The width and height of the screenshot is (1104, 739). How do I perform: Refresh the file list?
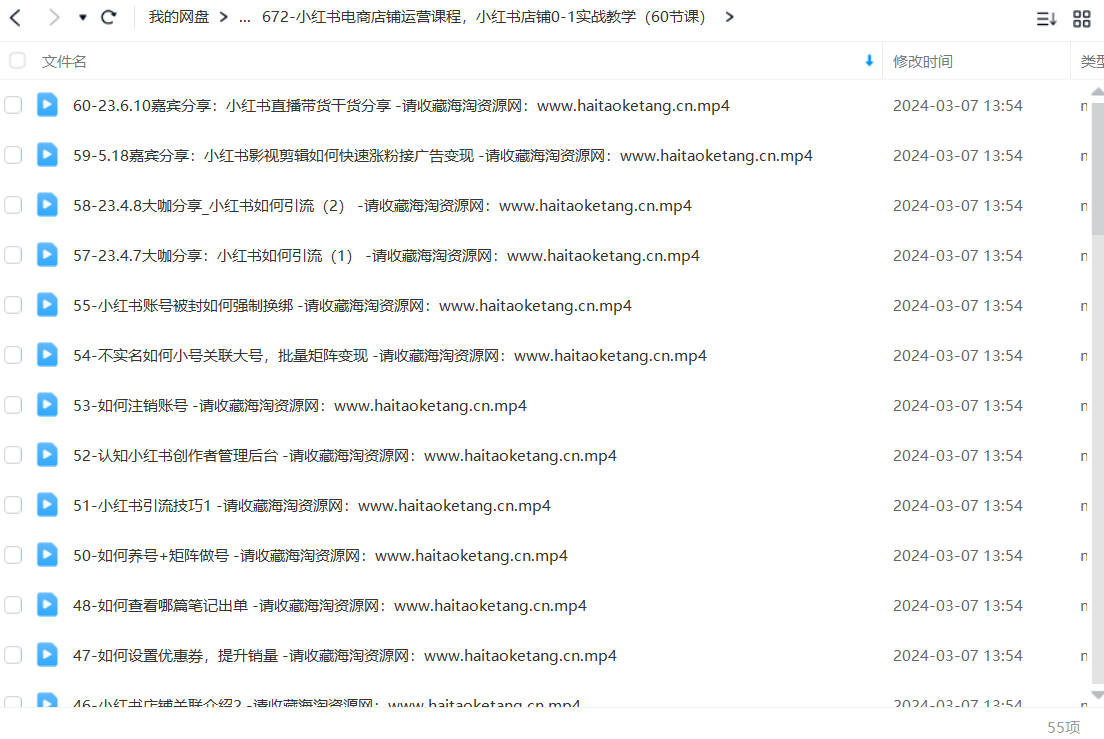[108, 17]
